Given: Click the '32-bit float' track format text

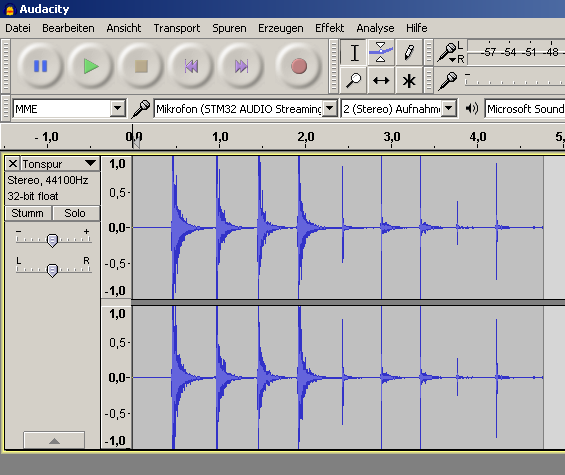Looking at the screenshot, I should coord(33,196).
